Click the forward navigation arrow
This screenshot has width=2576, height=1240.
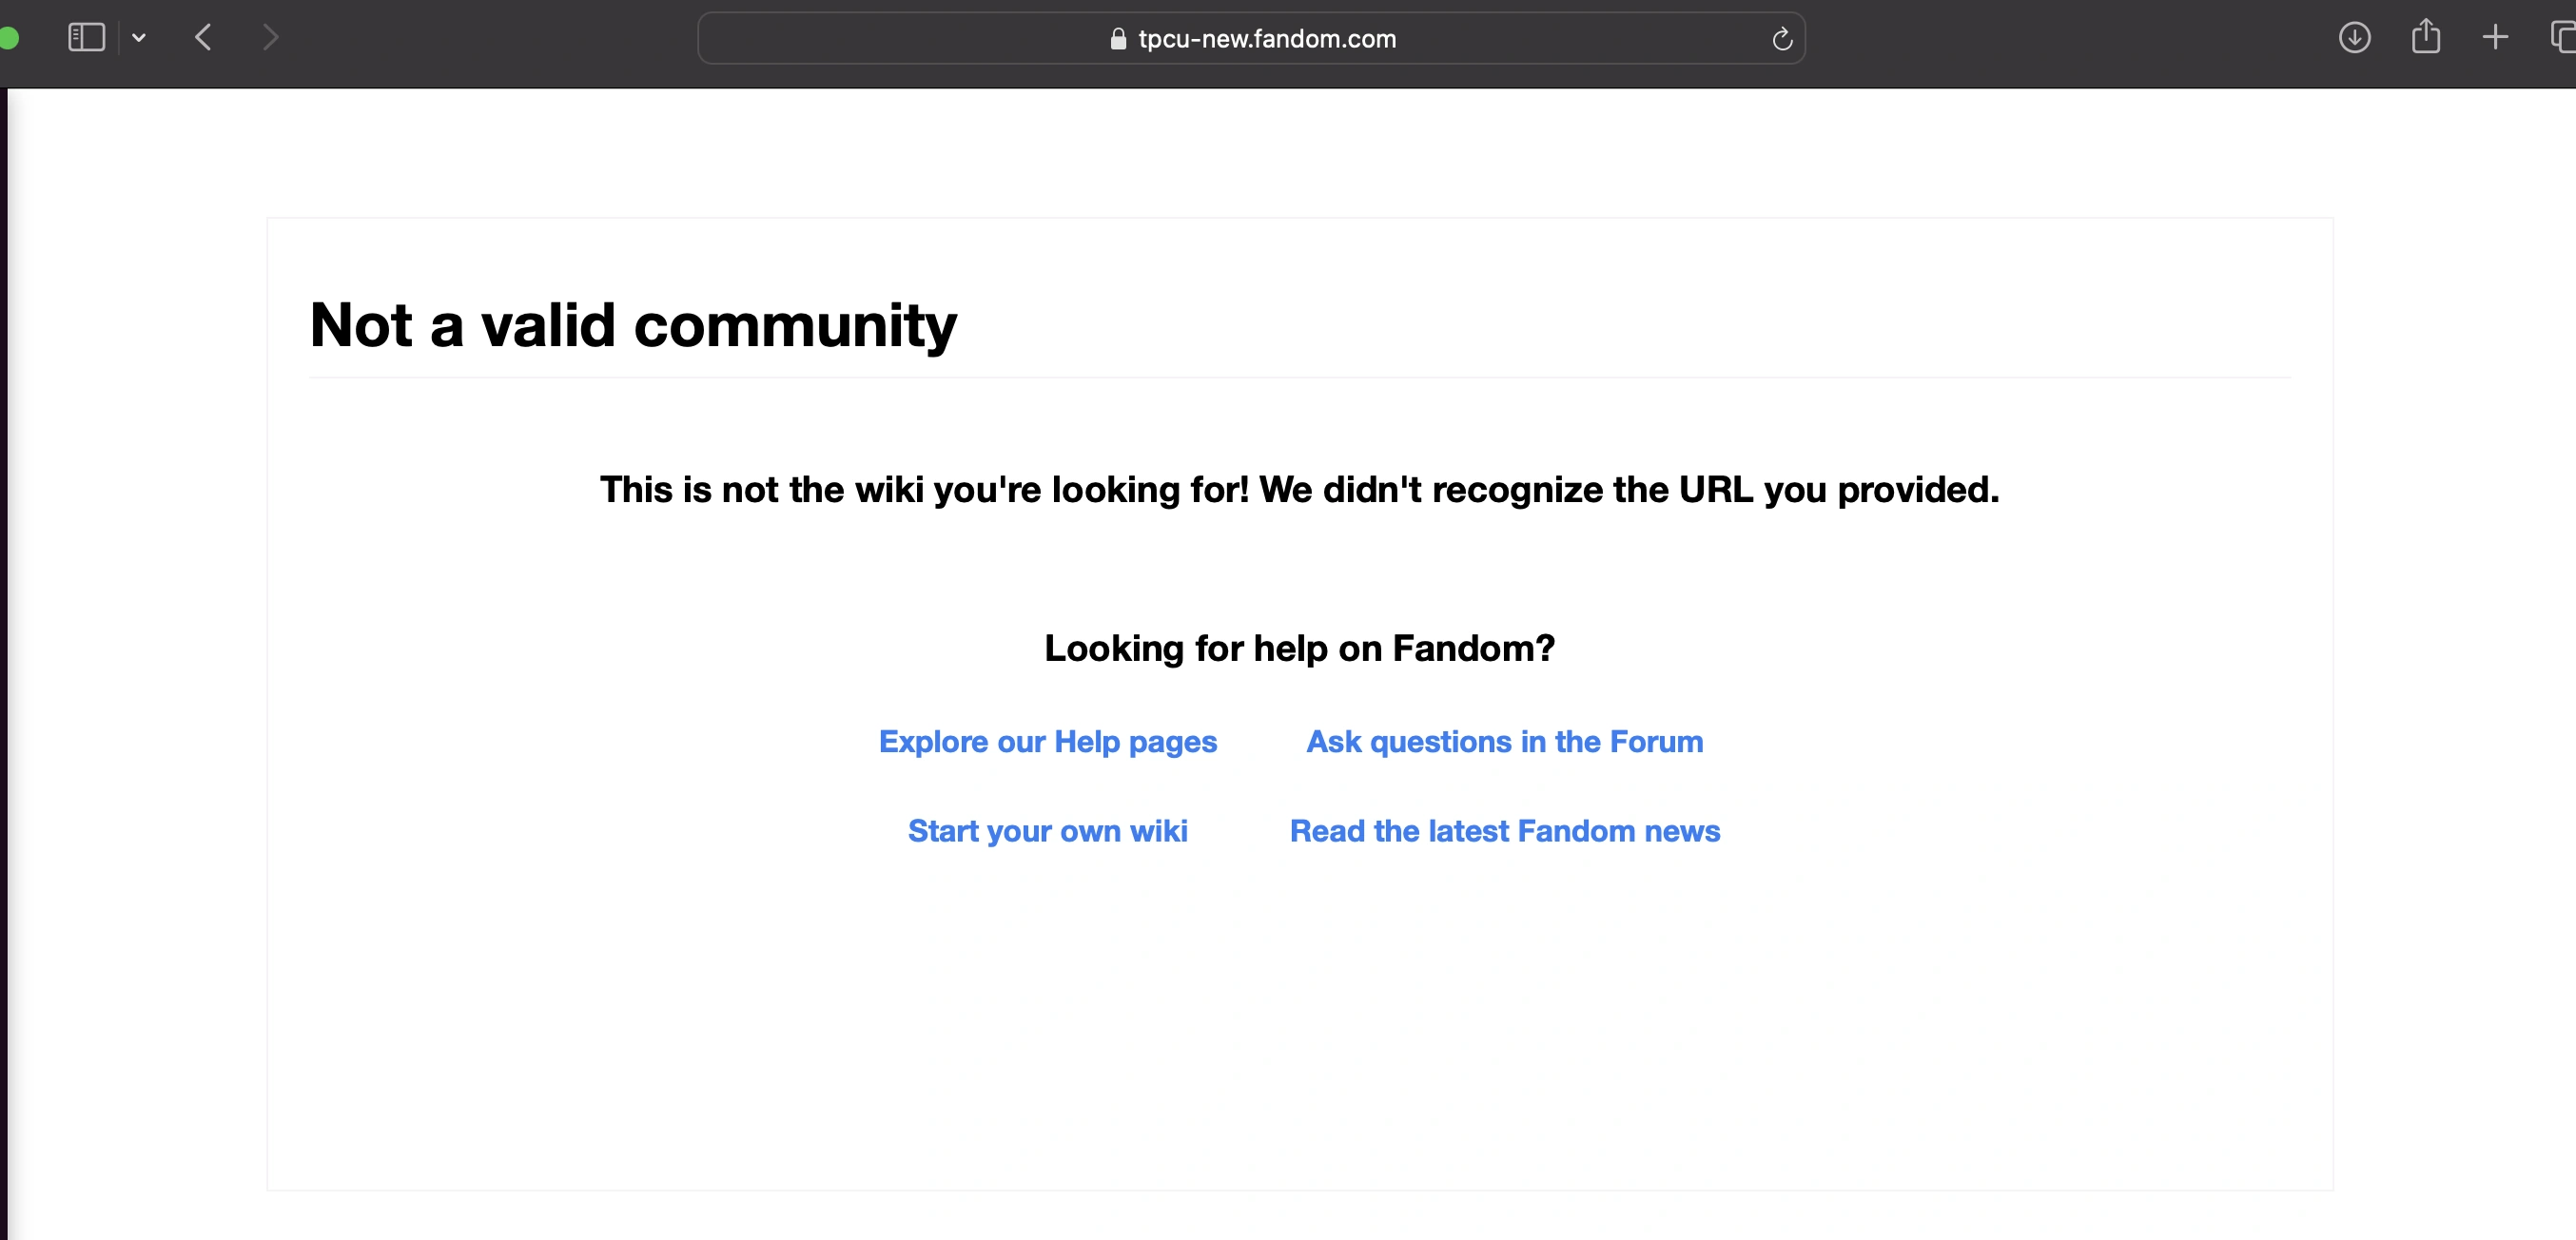click(270, 38)
